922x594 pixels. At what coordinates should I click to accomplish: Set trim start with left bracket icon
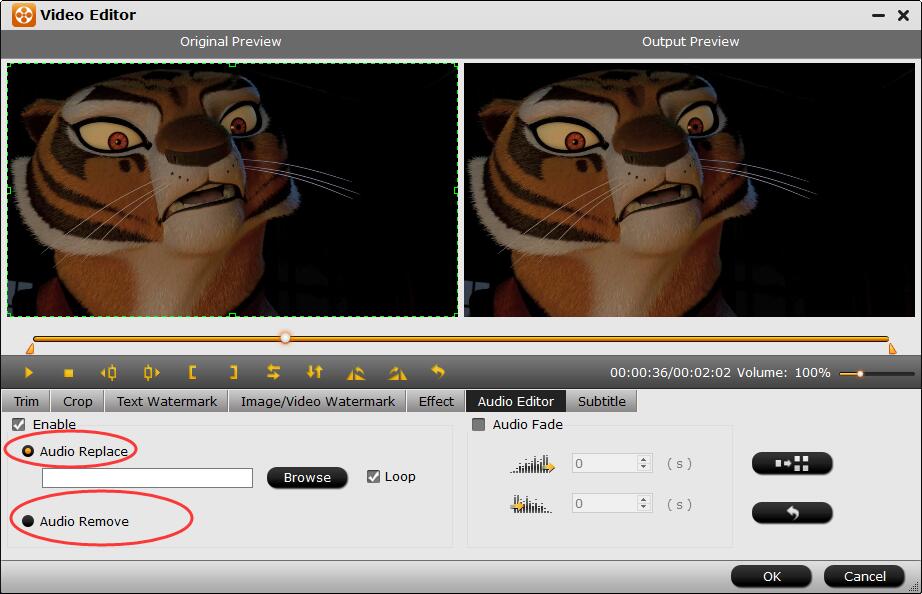(x=192, y=373)
